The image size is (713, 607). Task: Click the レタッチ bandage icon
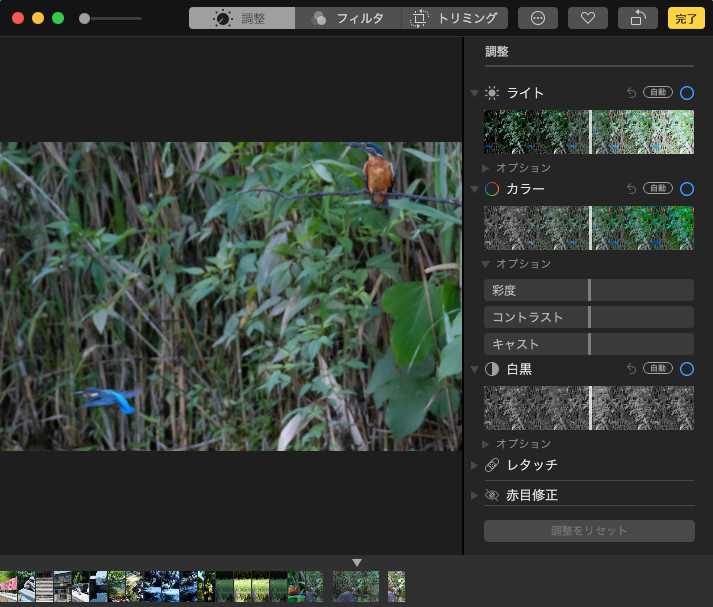tap(492, 465)
